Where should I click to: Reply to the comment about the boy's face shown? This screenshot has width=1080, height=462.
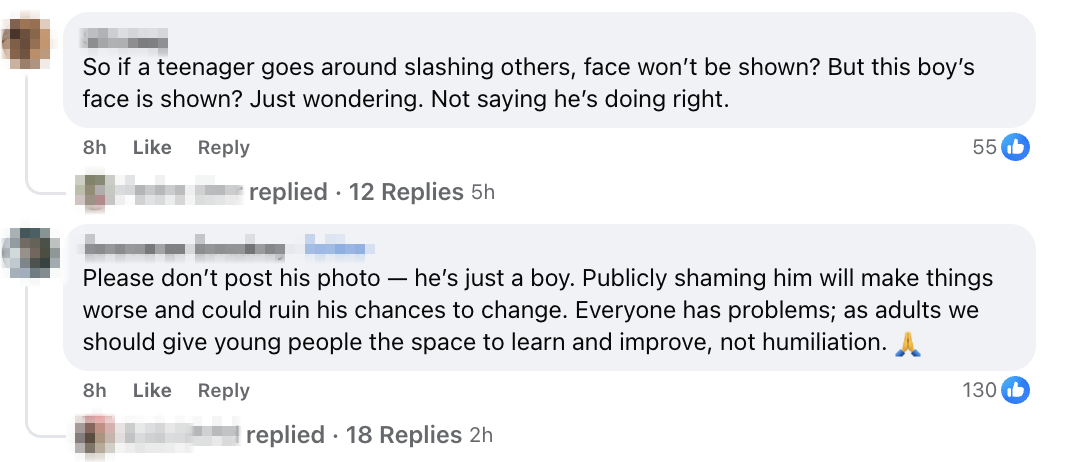(223, 147)
